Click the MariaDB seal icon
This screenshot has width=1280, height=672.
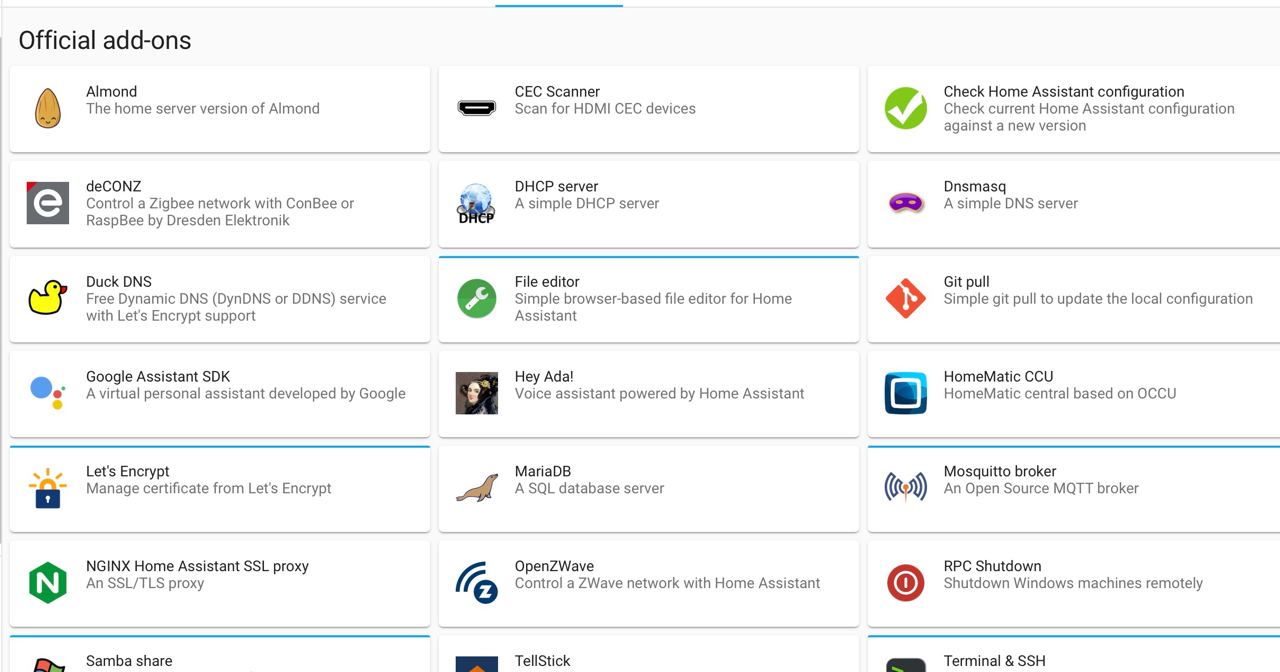tap(476, 488)
